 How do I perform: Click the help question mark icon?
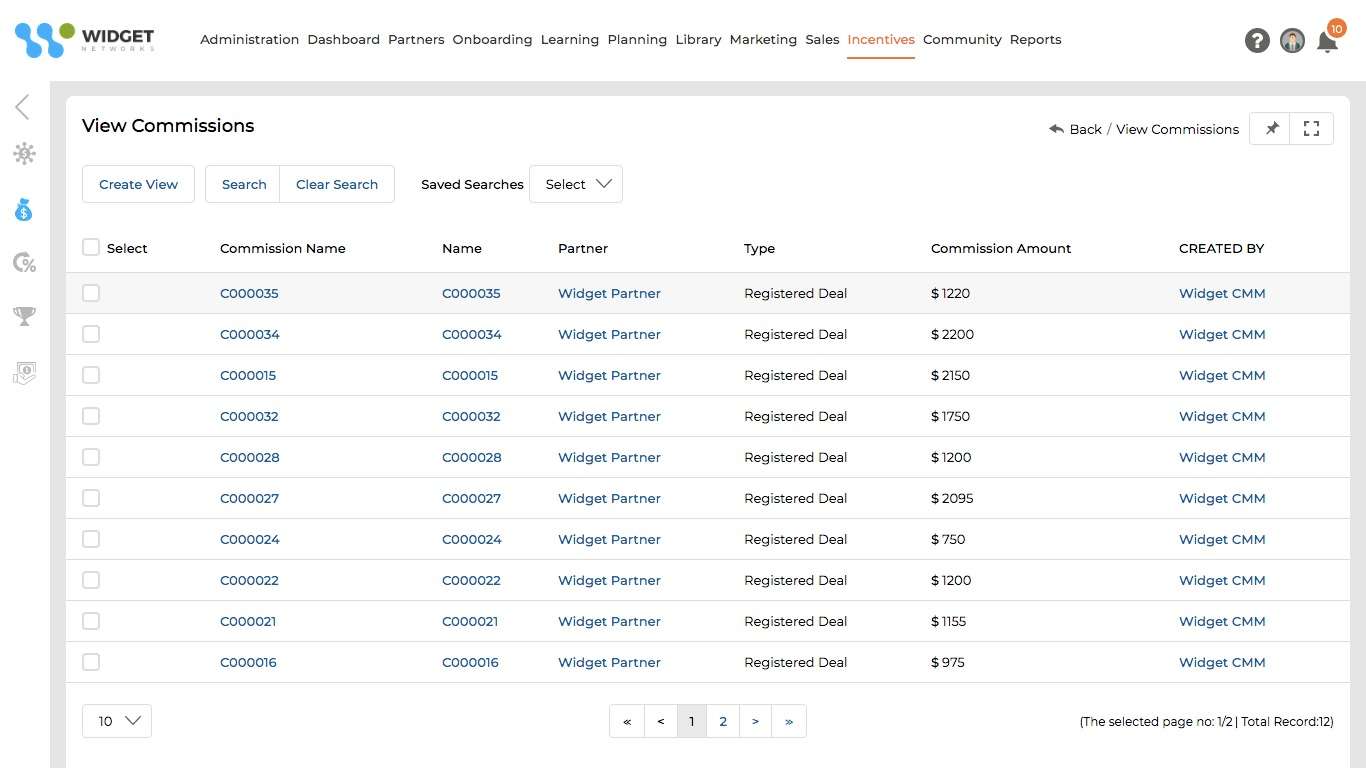tap(1257, 40)
